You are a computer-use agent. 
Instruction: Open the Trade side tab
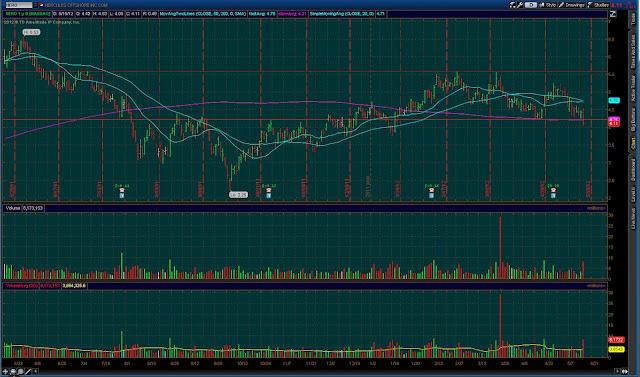tap(633, 19)
